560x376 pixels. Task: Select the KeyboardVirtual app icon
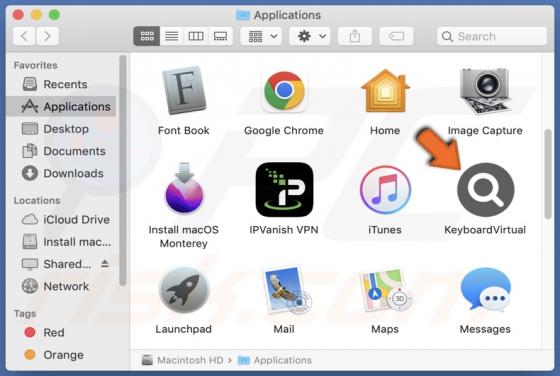(485, 190)
